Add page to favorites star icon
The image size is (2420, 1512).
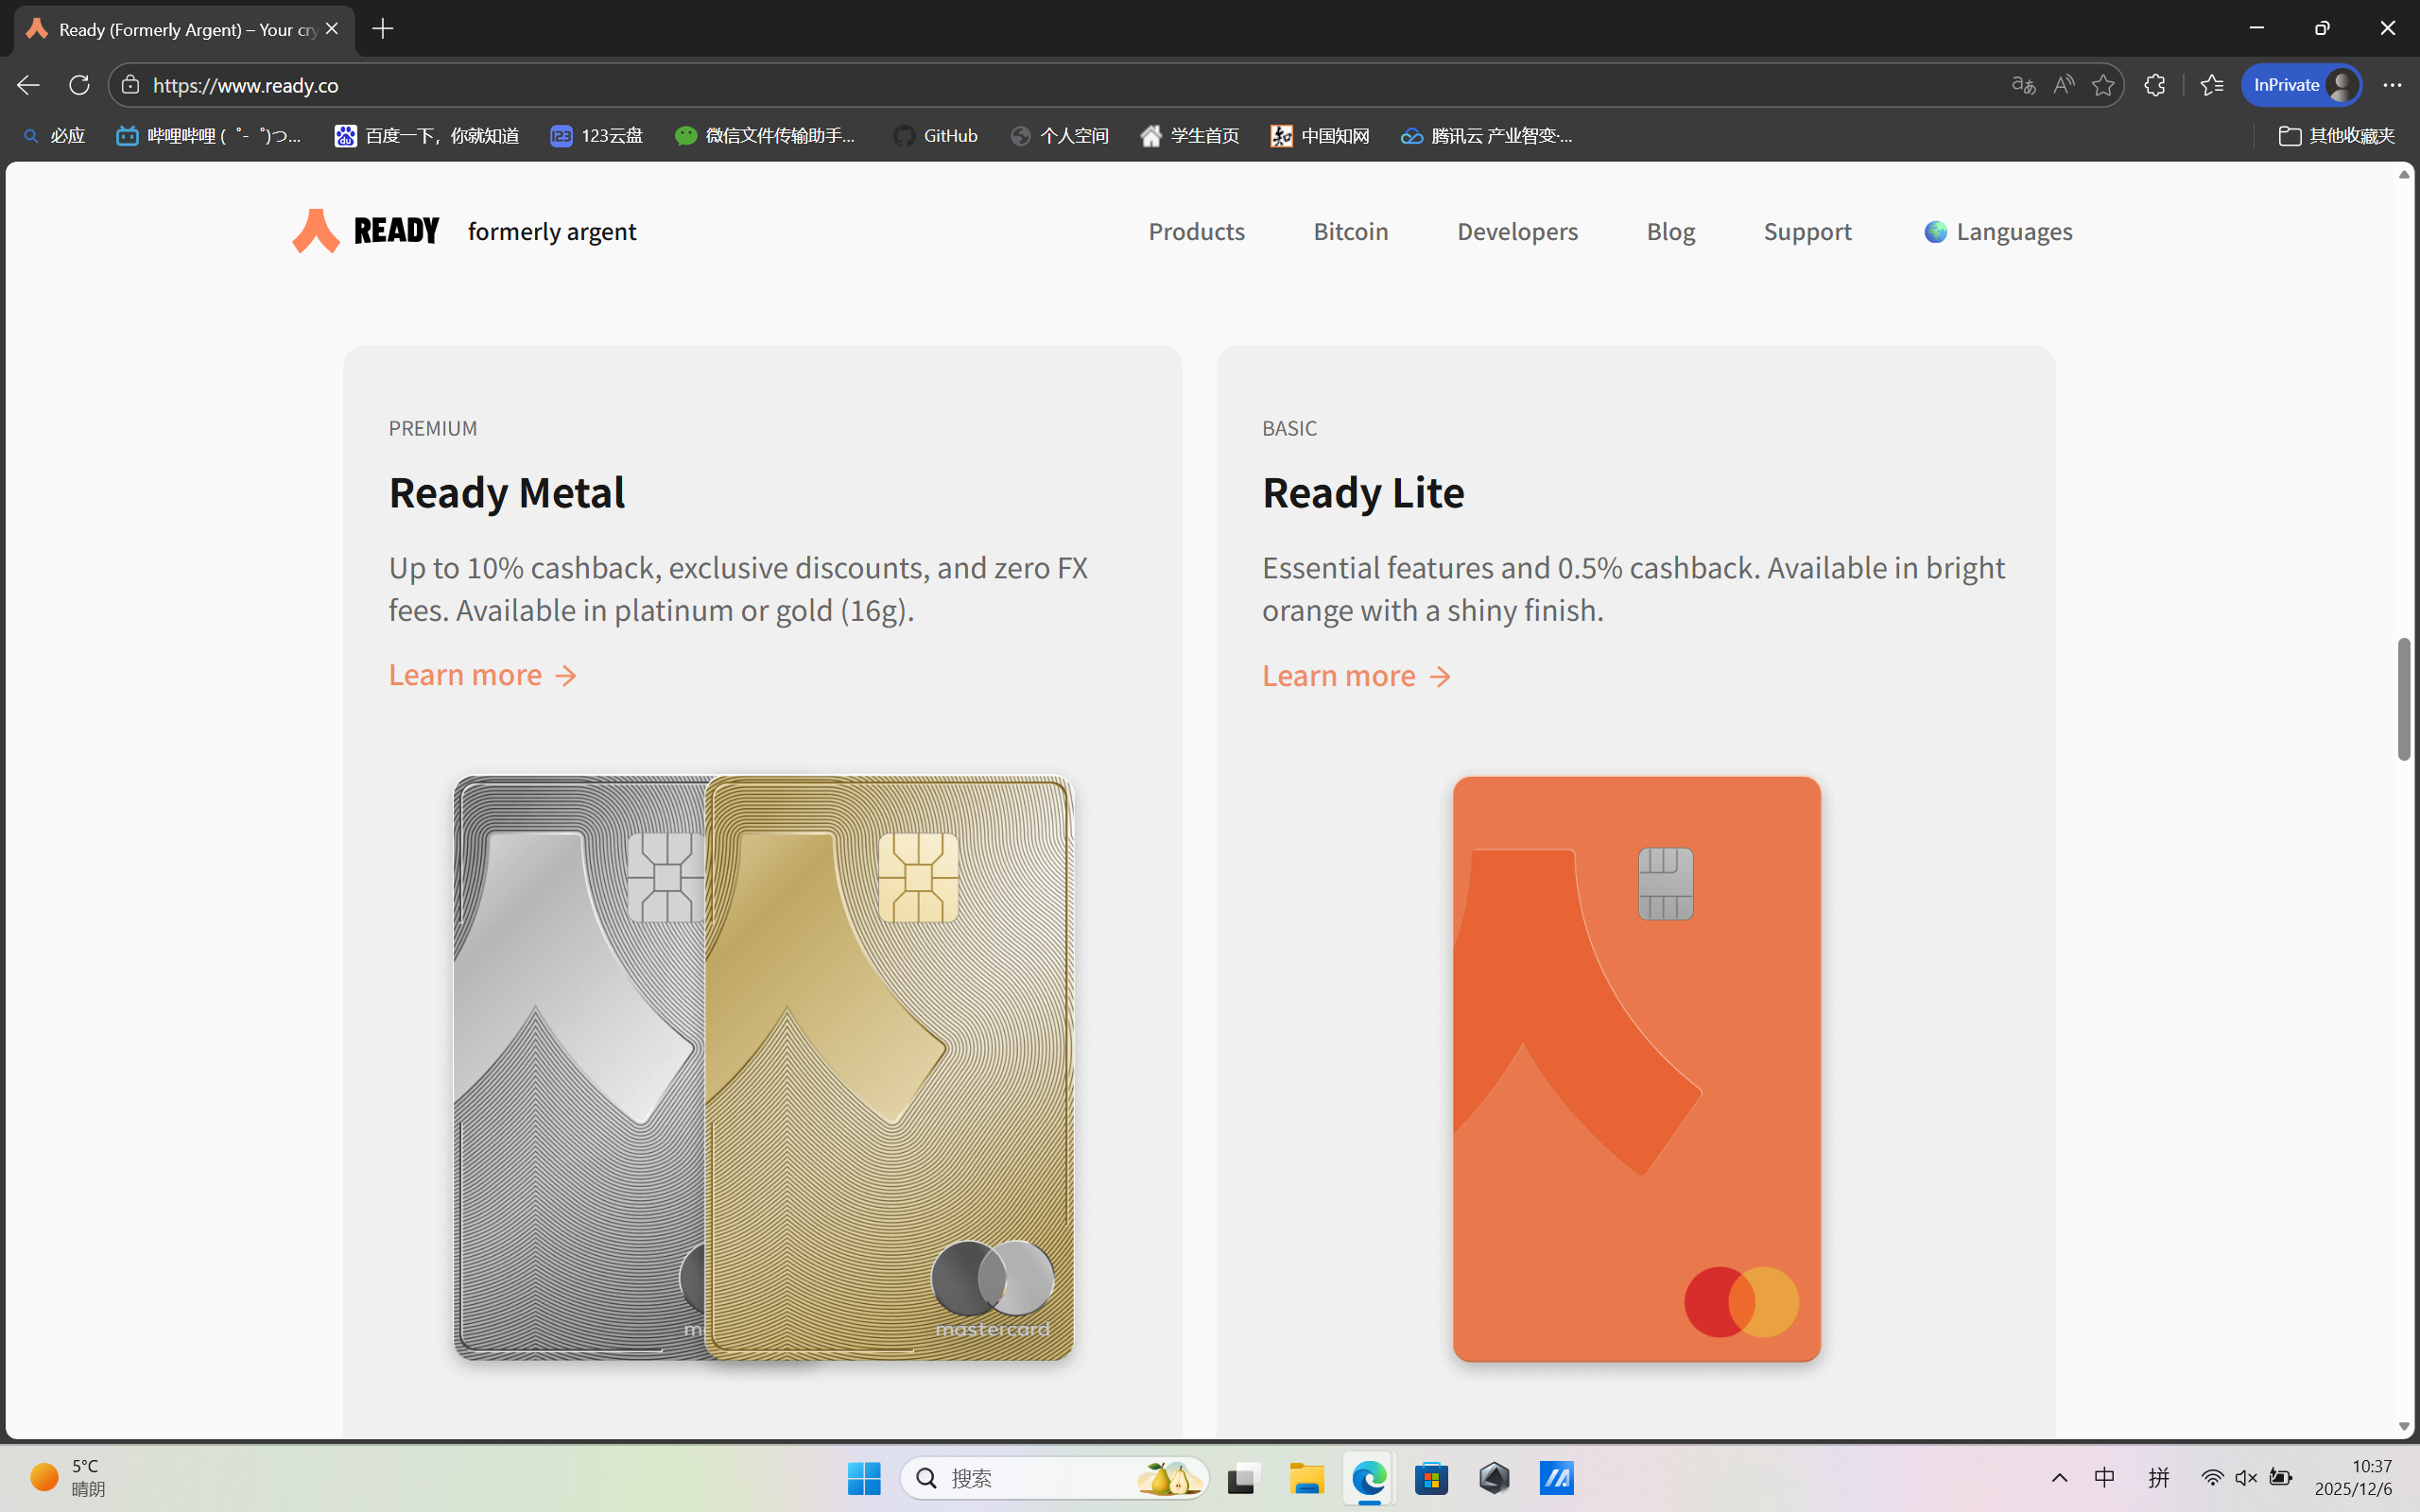(2103, 85)
